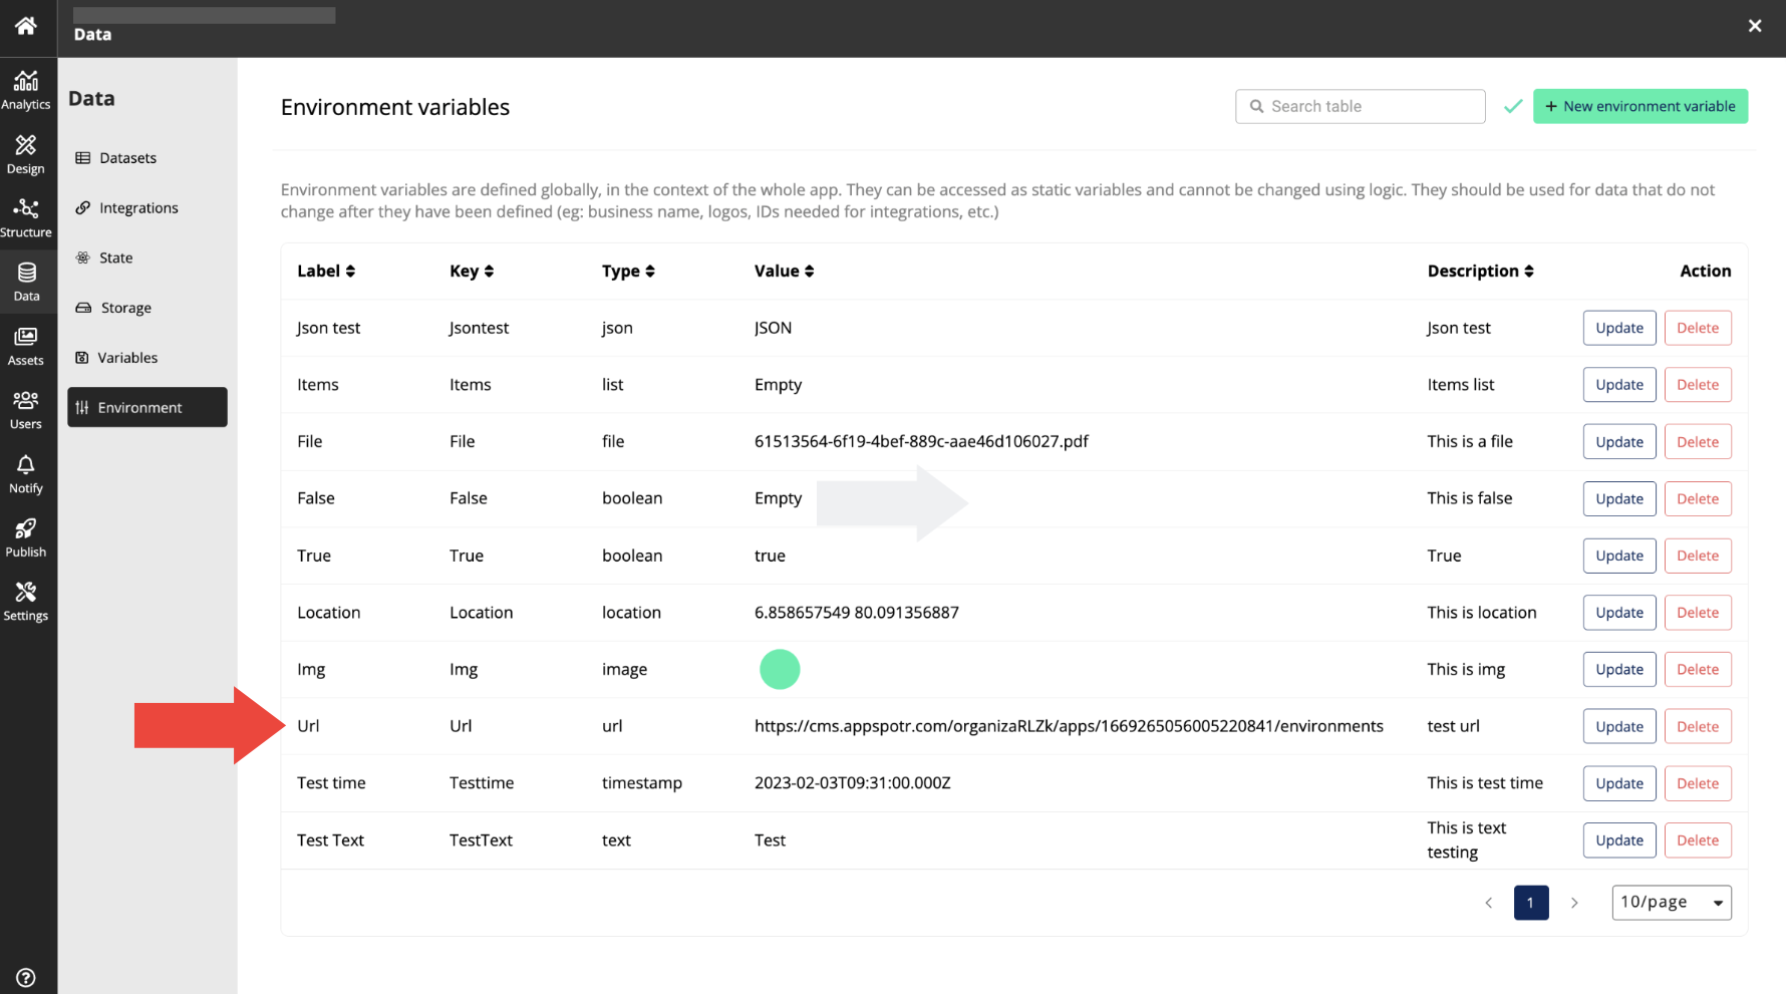1786x994 pixels.
Task: Delete the Test time variable
Action: (1697, 784)
